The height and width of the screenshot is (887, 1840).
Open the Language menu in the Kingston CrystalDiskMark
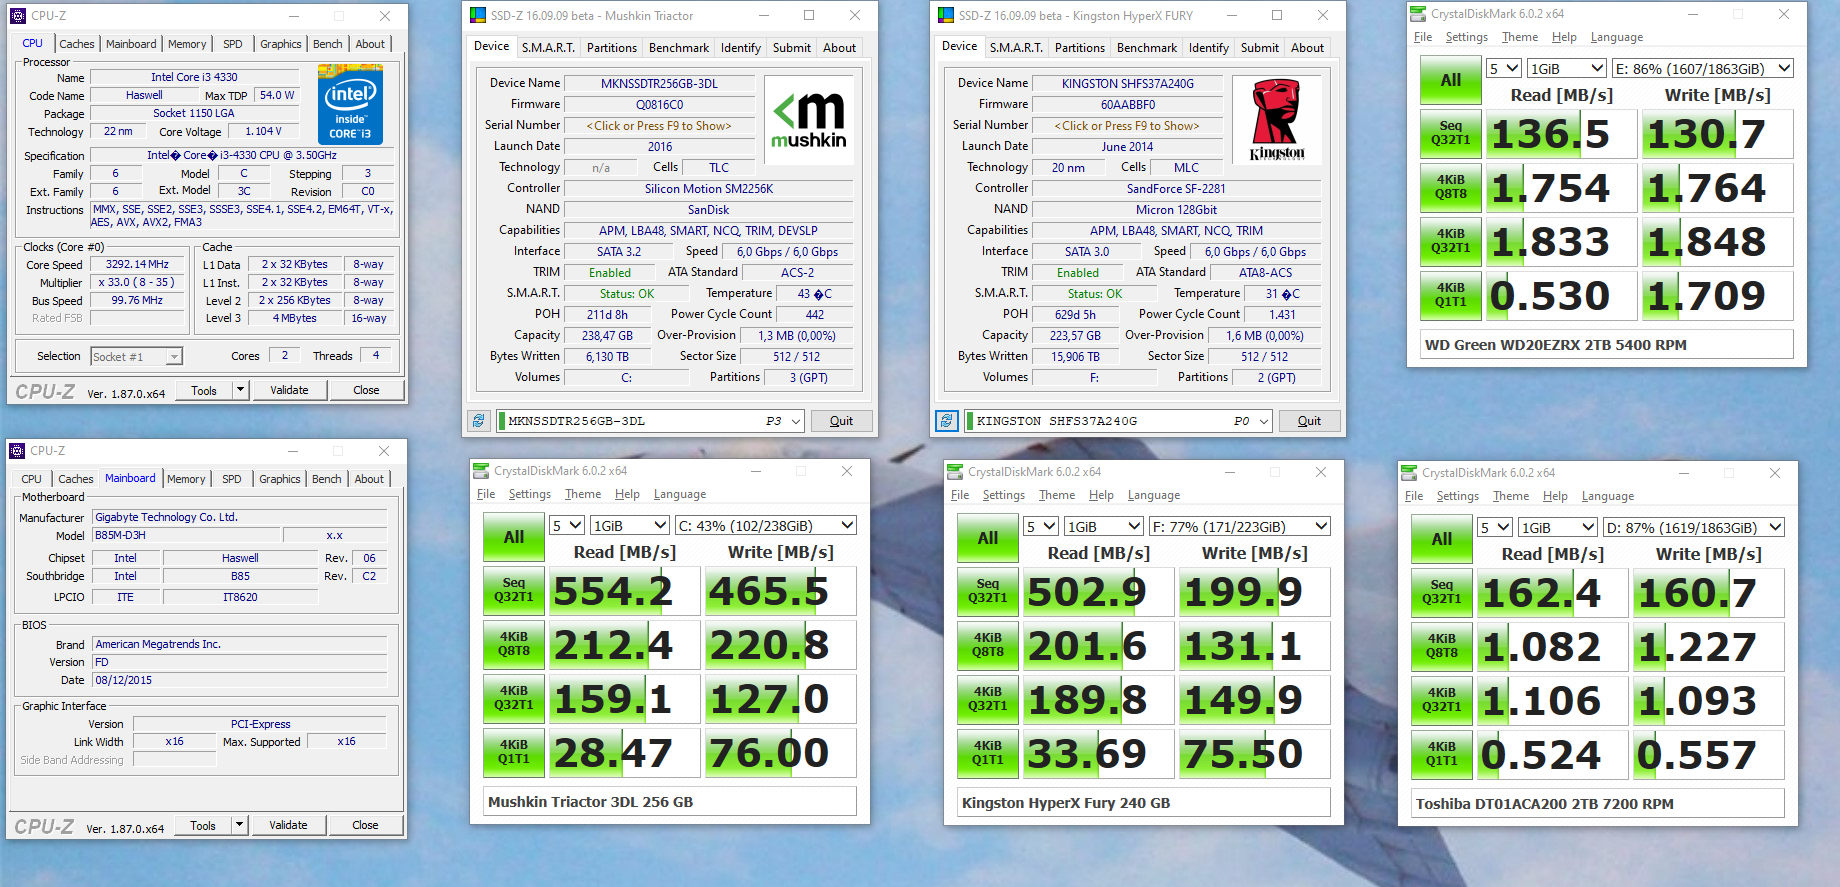click(1154, 495)
